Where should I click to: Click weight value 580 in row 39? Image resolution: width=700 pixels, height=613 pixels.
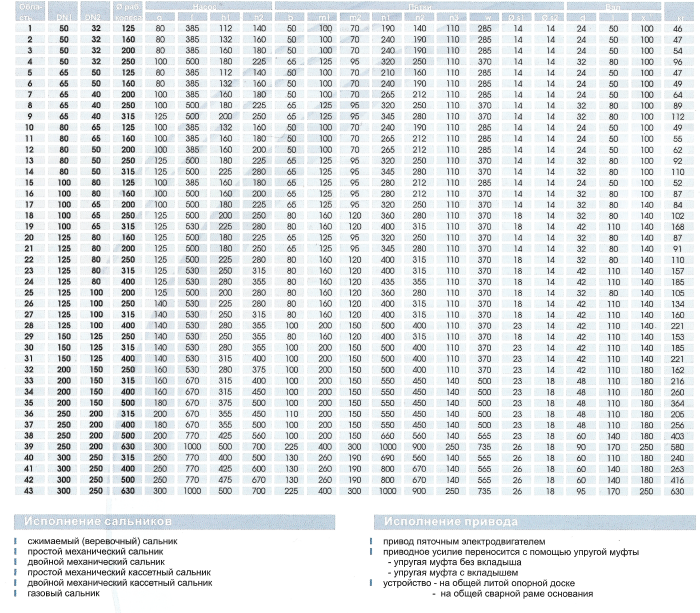678,447
